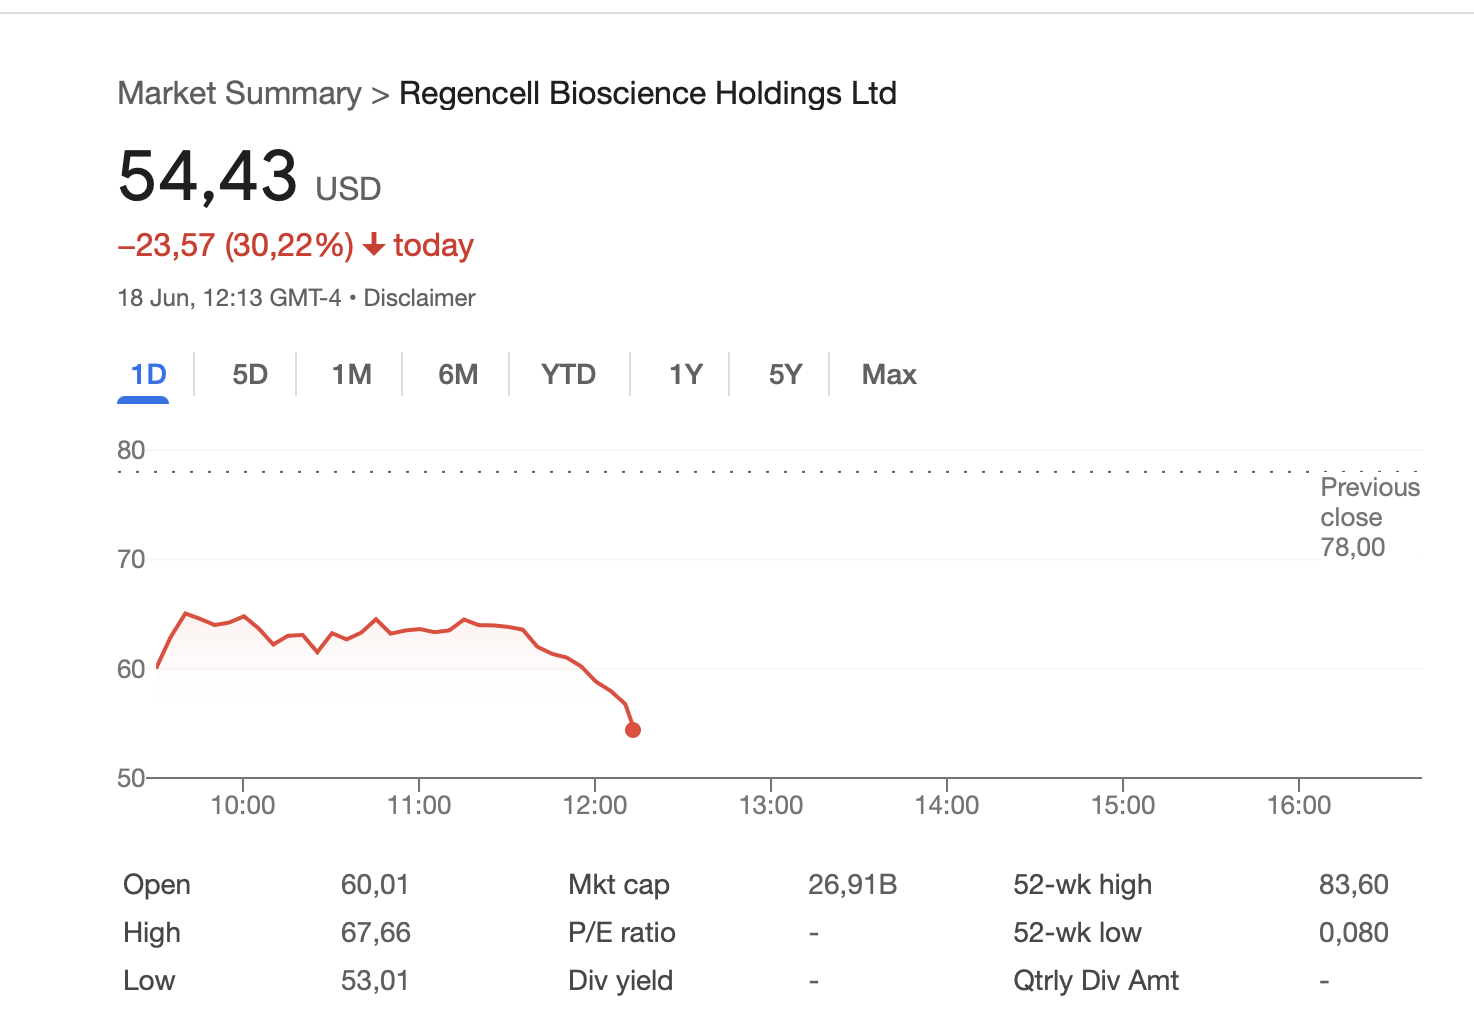1474x1036 pixels.
Task: Switch to the 5D range tab
Action: click(250, 375)
